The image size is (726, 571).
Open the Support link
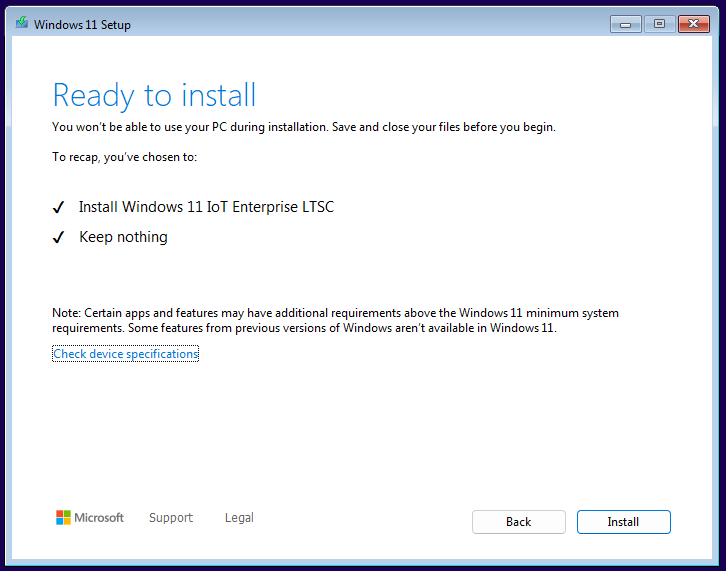point(171,517)
